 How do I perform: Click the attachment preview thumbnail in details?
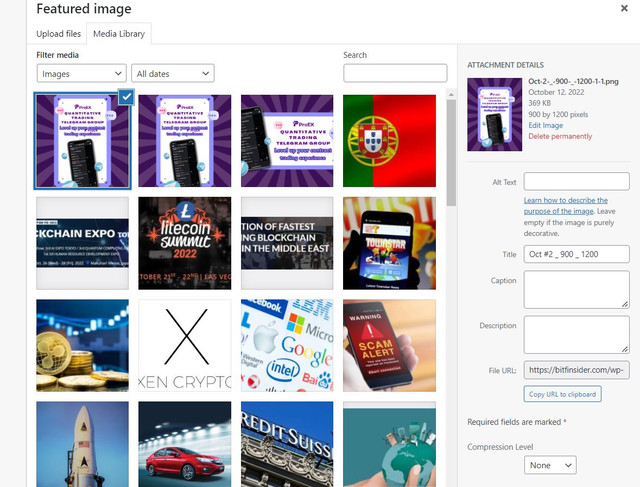coord(495,114)
